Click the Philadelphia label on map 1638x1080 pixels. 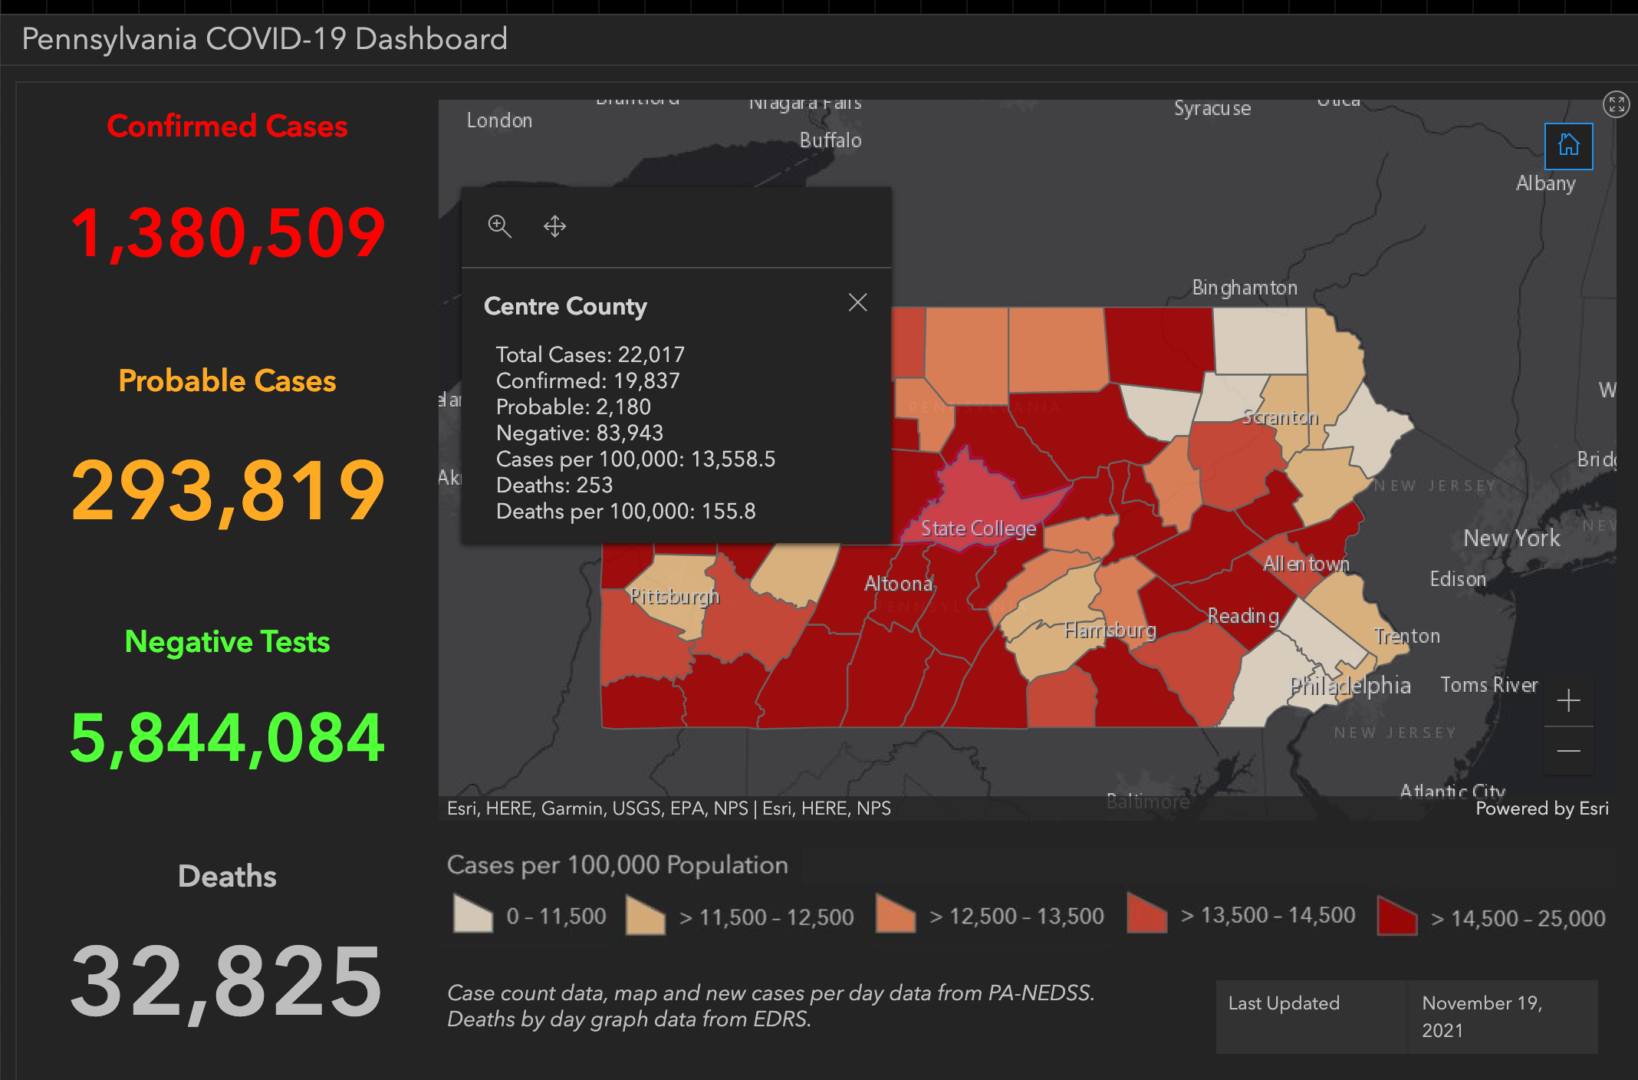[x=1350, y=686]
